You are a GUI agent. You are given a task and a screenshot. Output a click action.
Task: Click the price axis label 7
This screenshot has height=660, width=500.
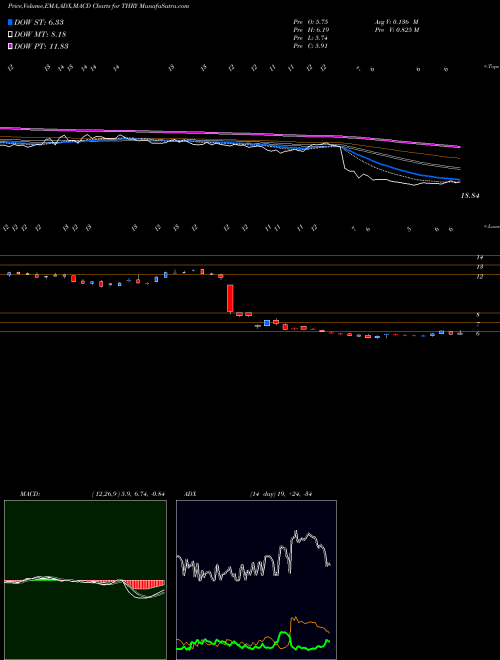coord(478,325)
